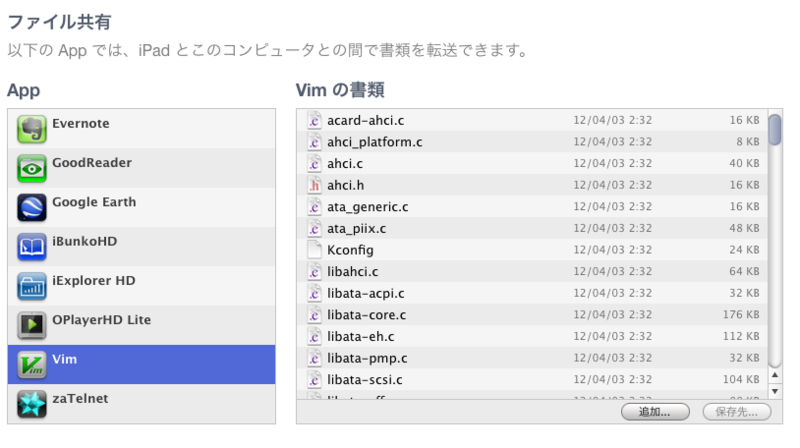800x448 pixels.
Task: Click the OPlayerHD Lite play icon
Action: click(x=32, y=326)
